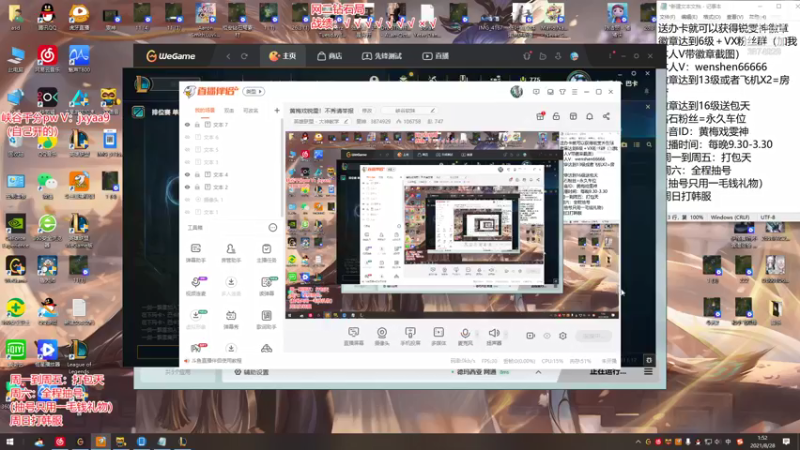Select the second scene tab
This screenshot has height=450, width=800.
(x=229, y=110)
